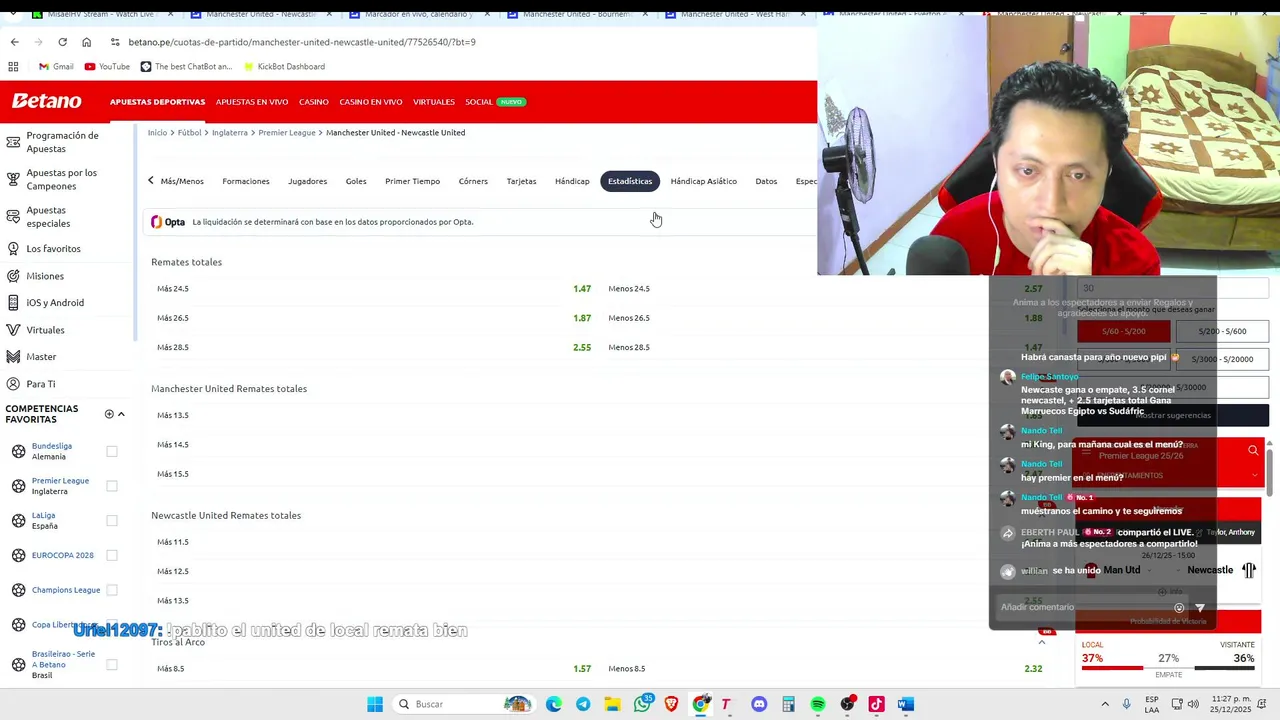This screenshot has width=1280, height=720.
Task: Switch to the Más/Menos market tab
Action: (x=182, y=181)
